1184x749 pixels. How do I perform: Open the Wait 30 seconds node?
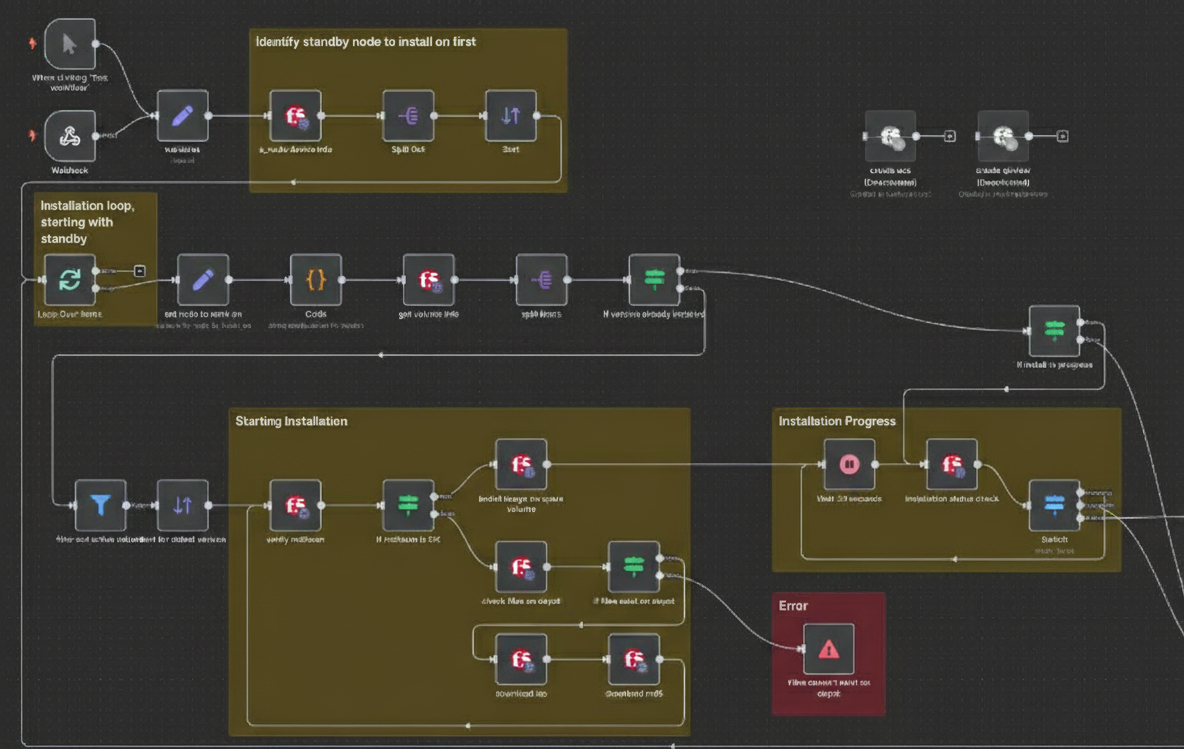849,464
